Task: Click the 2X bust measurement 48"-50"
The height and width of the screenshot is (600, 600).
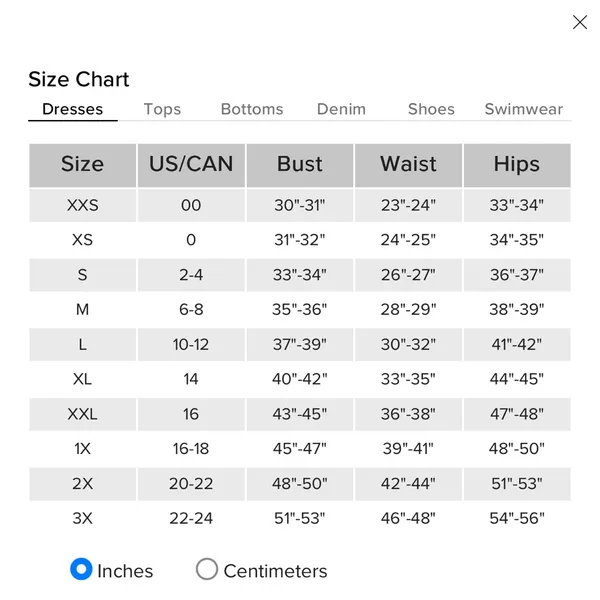Action: (x=300, y=484)
